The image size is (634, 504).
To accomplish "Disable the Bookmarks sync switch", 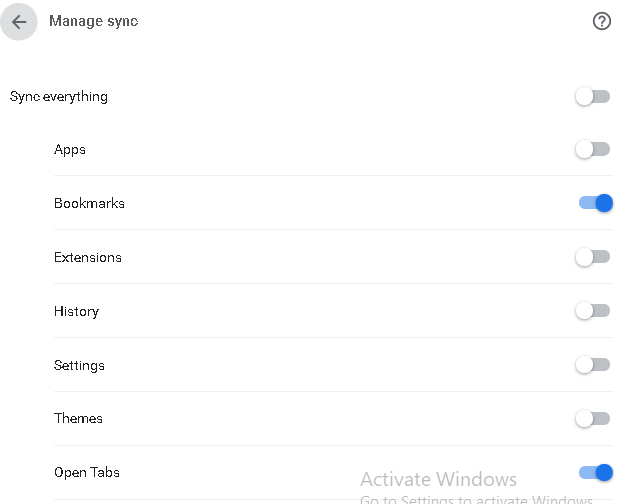I will pos(595,203).
